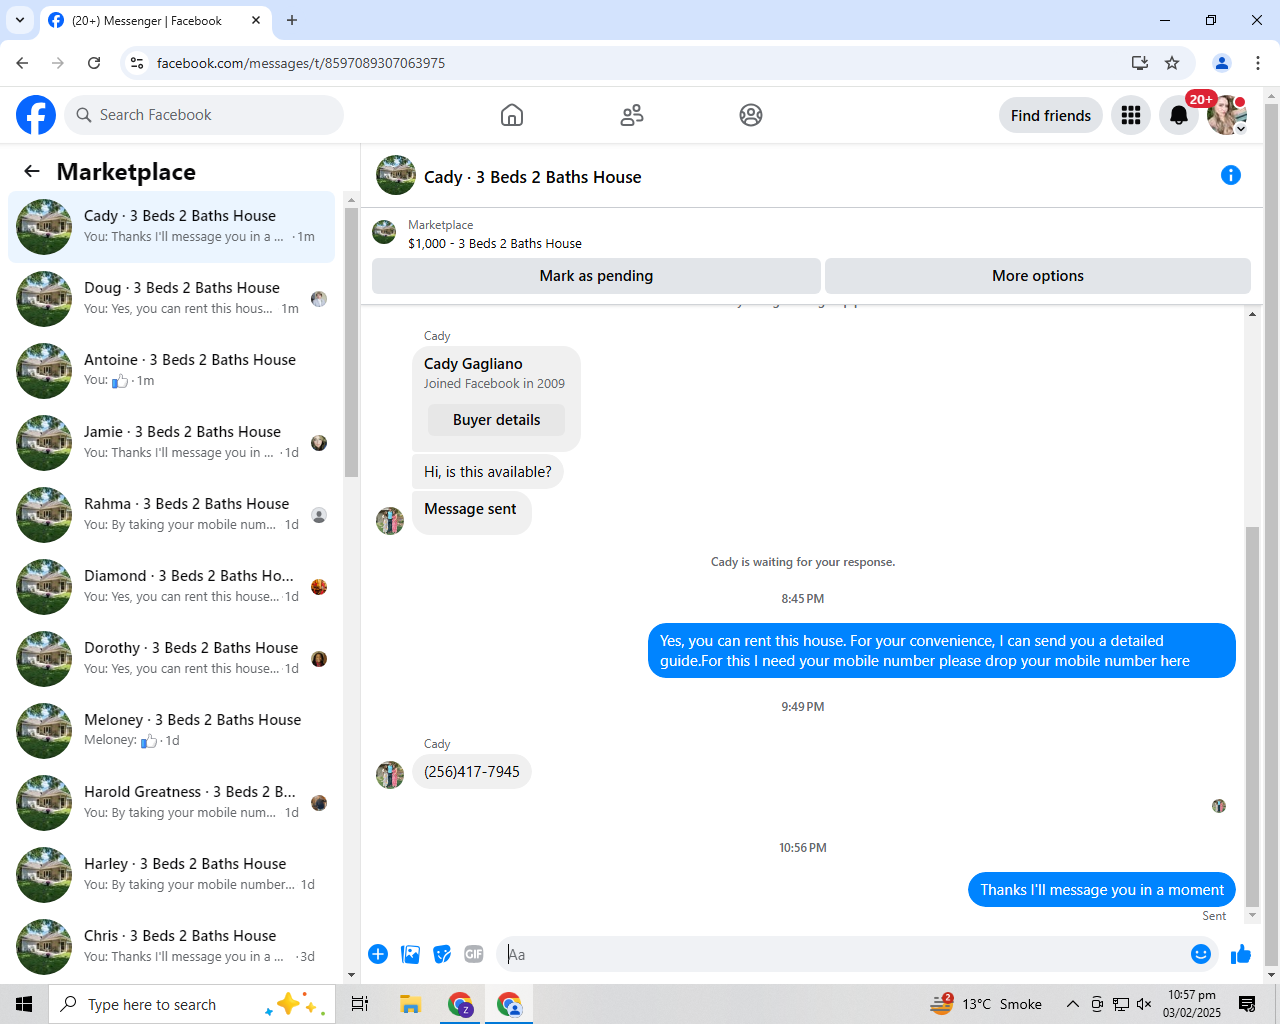Click the chat scrollbar up arrow

coord(1252,314)
